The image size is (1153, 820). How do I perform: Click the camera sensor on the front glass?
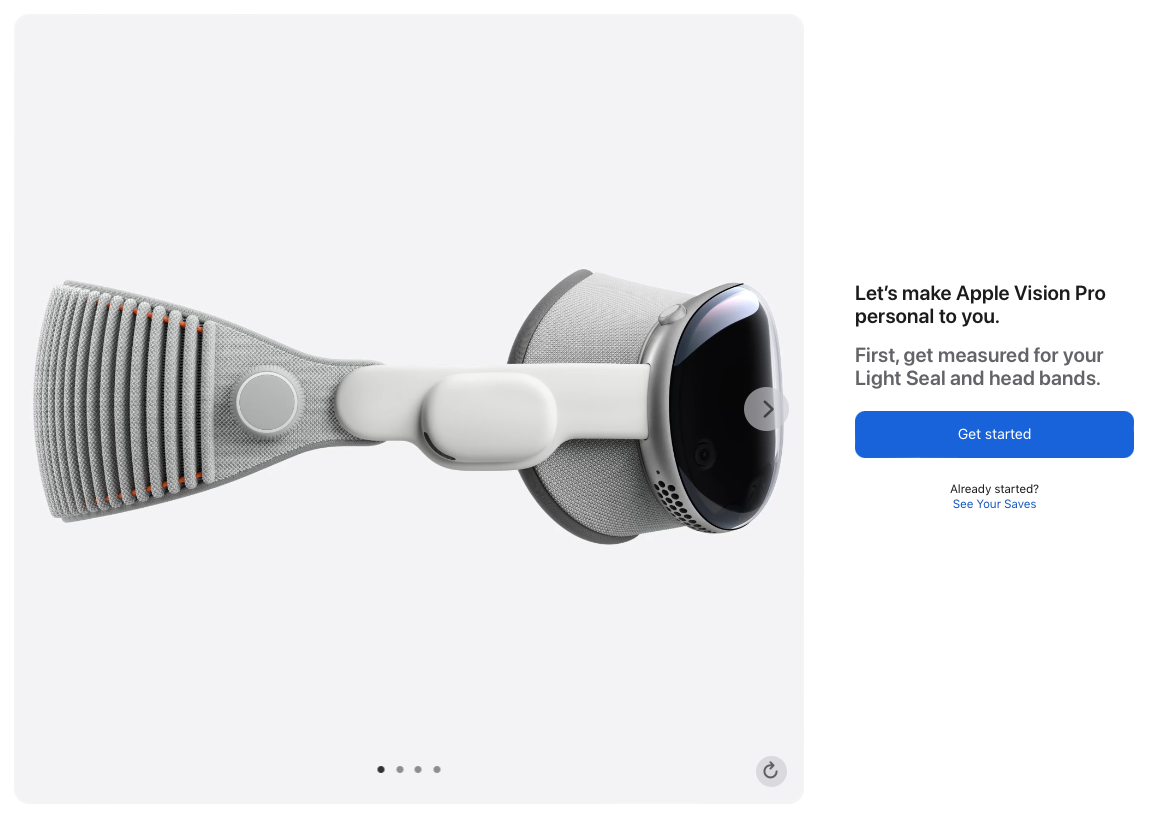coord(704,456)
